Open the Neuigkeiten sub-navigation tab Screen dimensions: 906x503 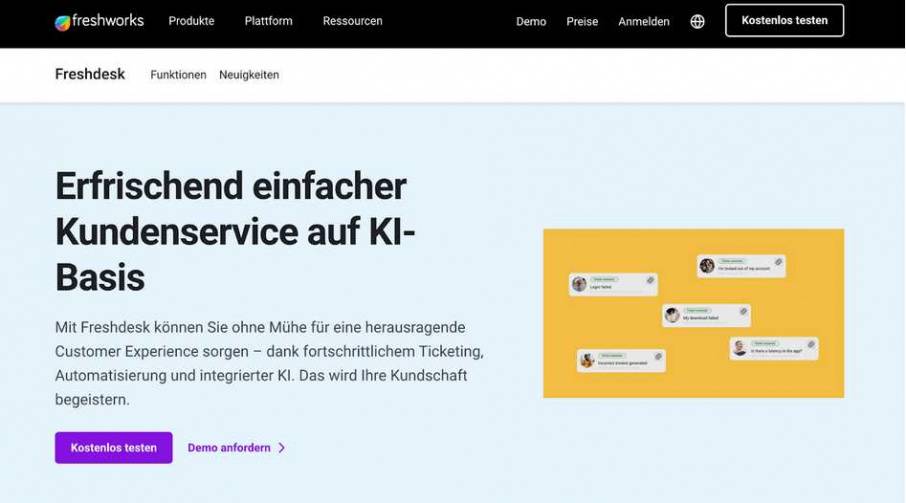(x=249, y=75)
